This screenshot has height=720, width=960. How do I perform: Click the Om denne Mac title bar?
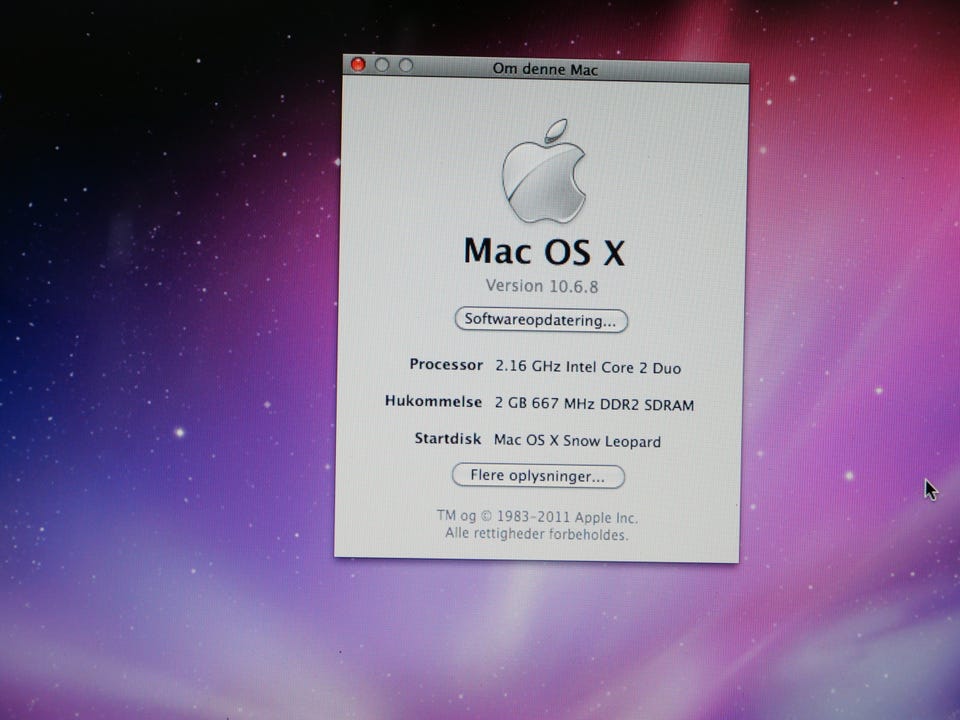point(546,69)
